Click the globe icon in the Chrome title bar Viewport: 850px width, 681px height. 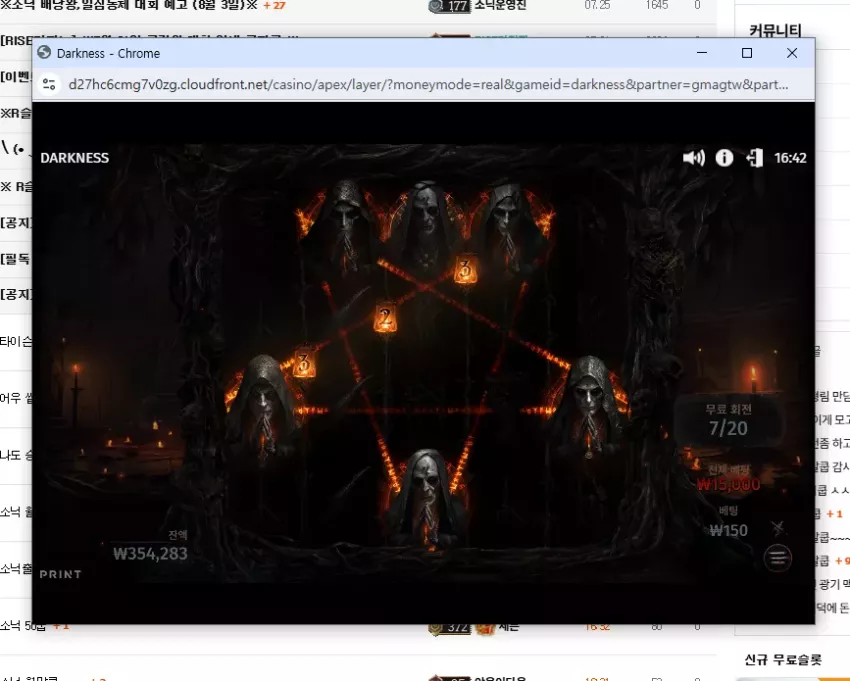click(x=44, y=53)
